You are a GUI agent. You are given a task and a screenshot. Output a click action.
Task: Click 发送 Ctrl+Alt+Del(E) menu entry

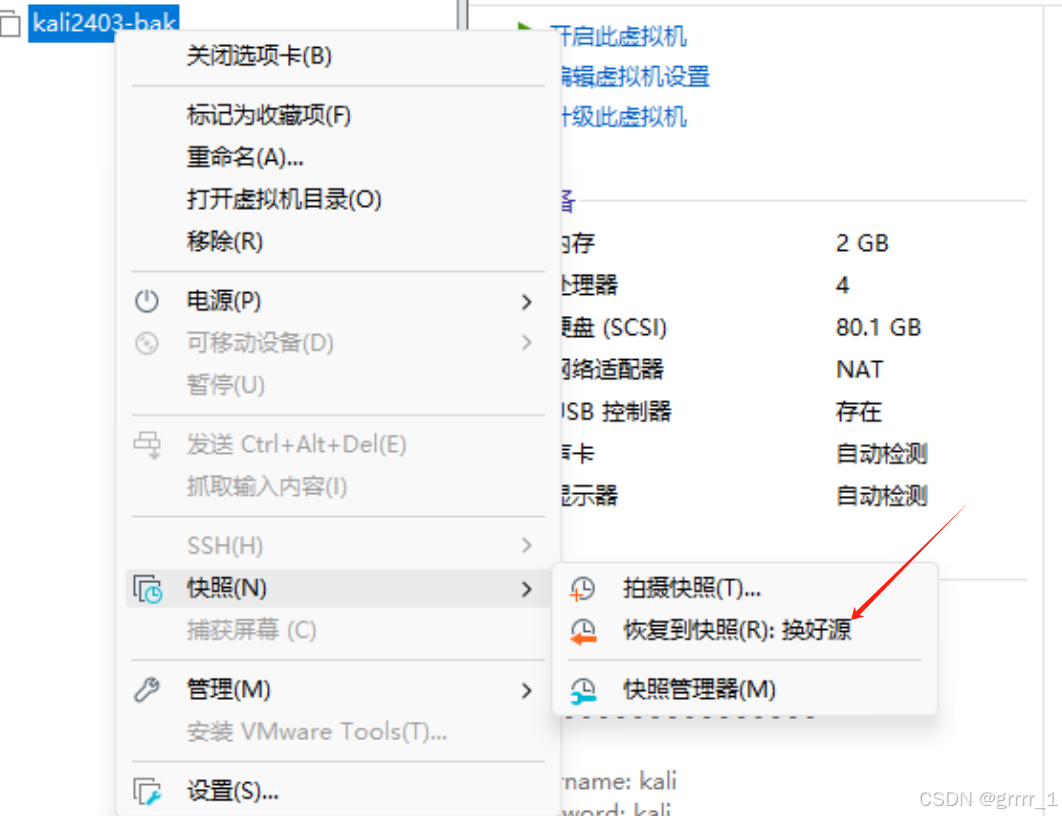338,445
